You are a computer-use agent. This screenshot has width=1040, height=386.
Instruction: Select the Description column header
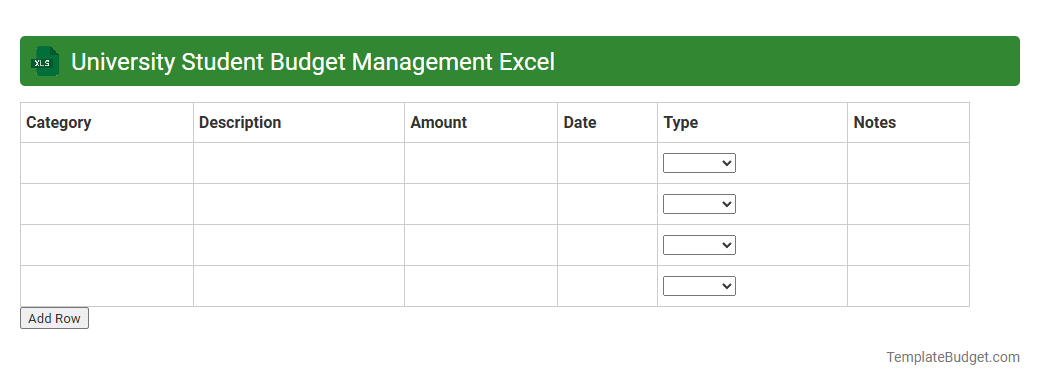[x=299, y=123]
